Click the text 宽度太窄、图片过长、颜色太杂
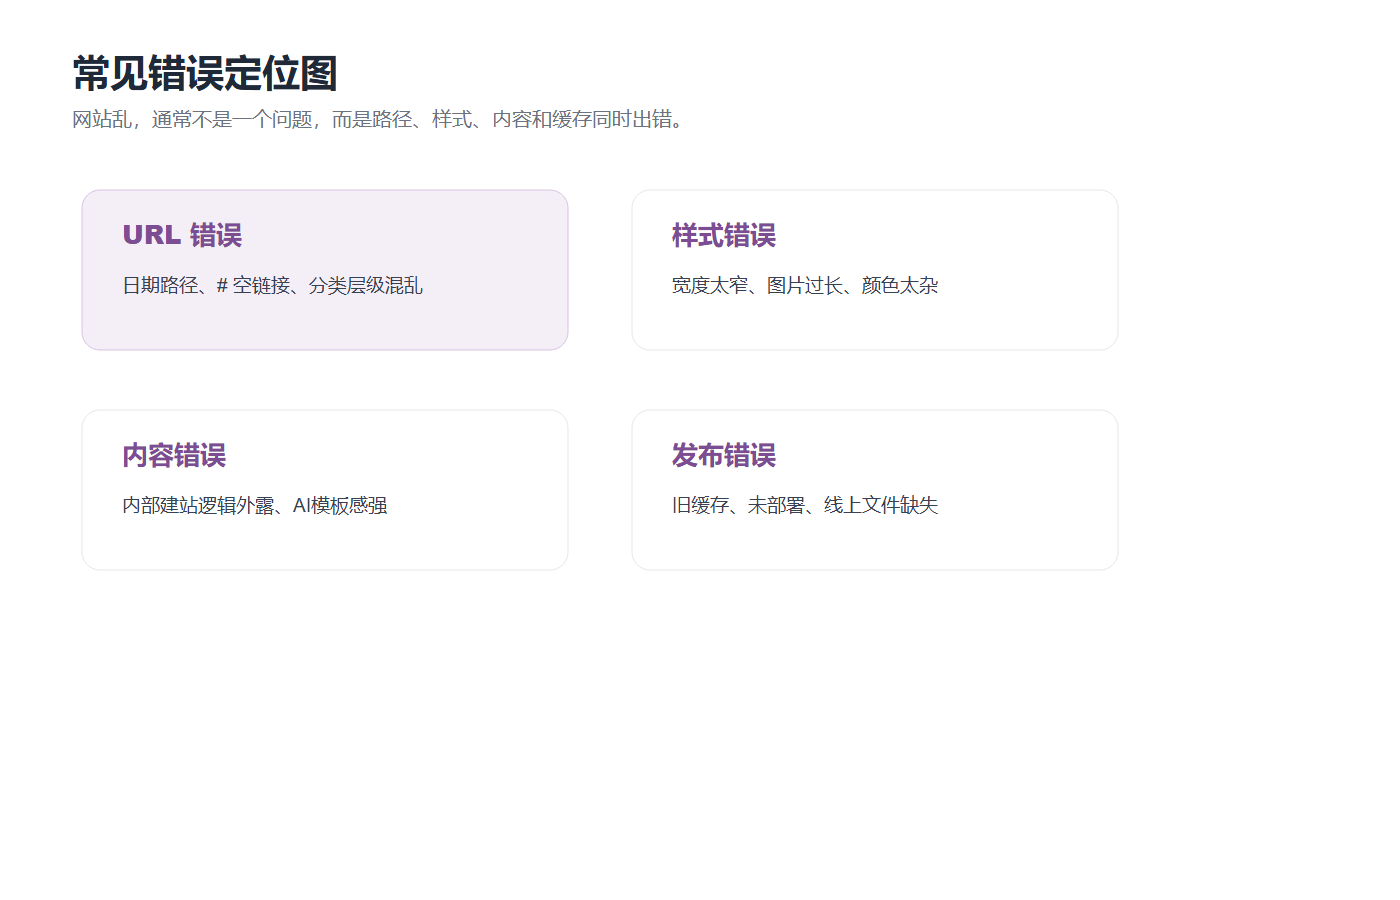The height and width of the screenshot is (900, 1400). (805, 286)
